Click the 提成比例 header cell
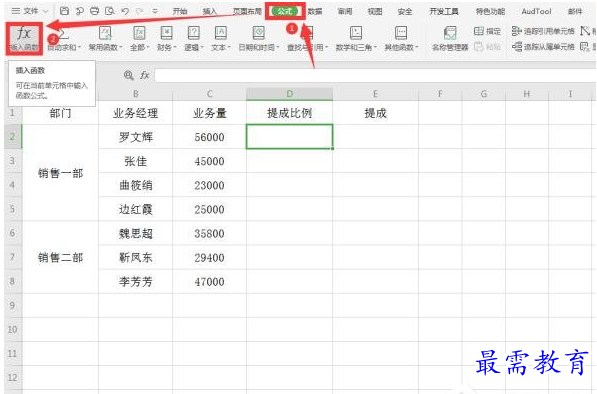Screen dimensions: 597x394 tap(290, 113)
